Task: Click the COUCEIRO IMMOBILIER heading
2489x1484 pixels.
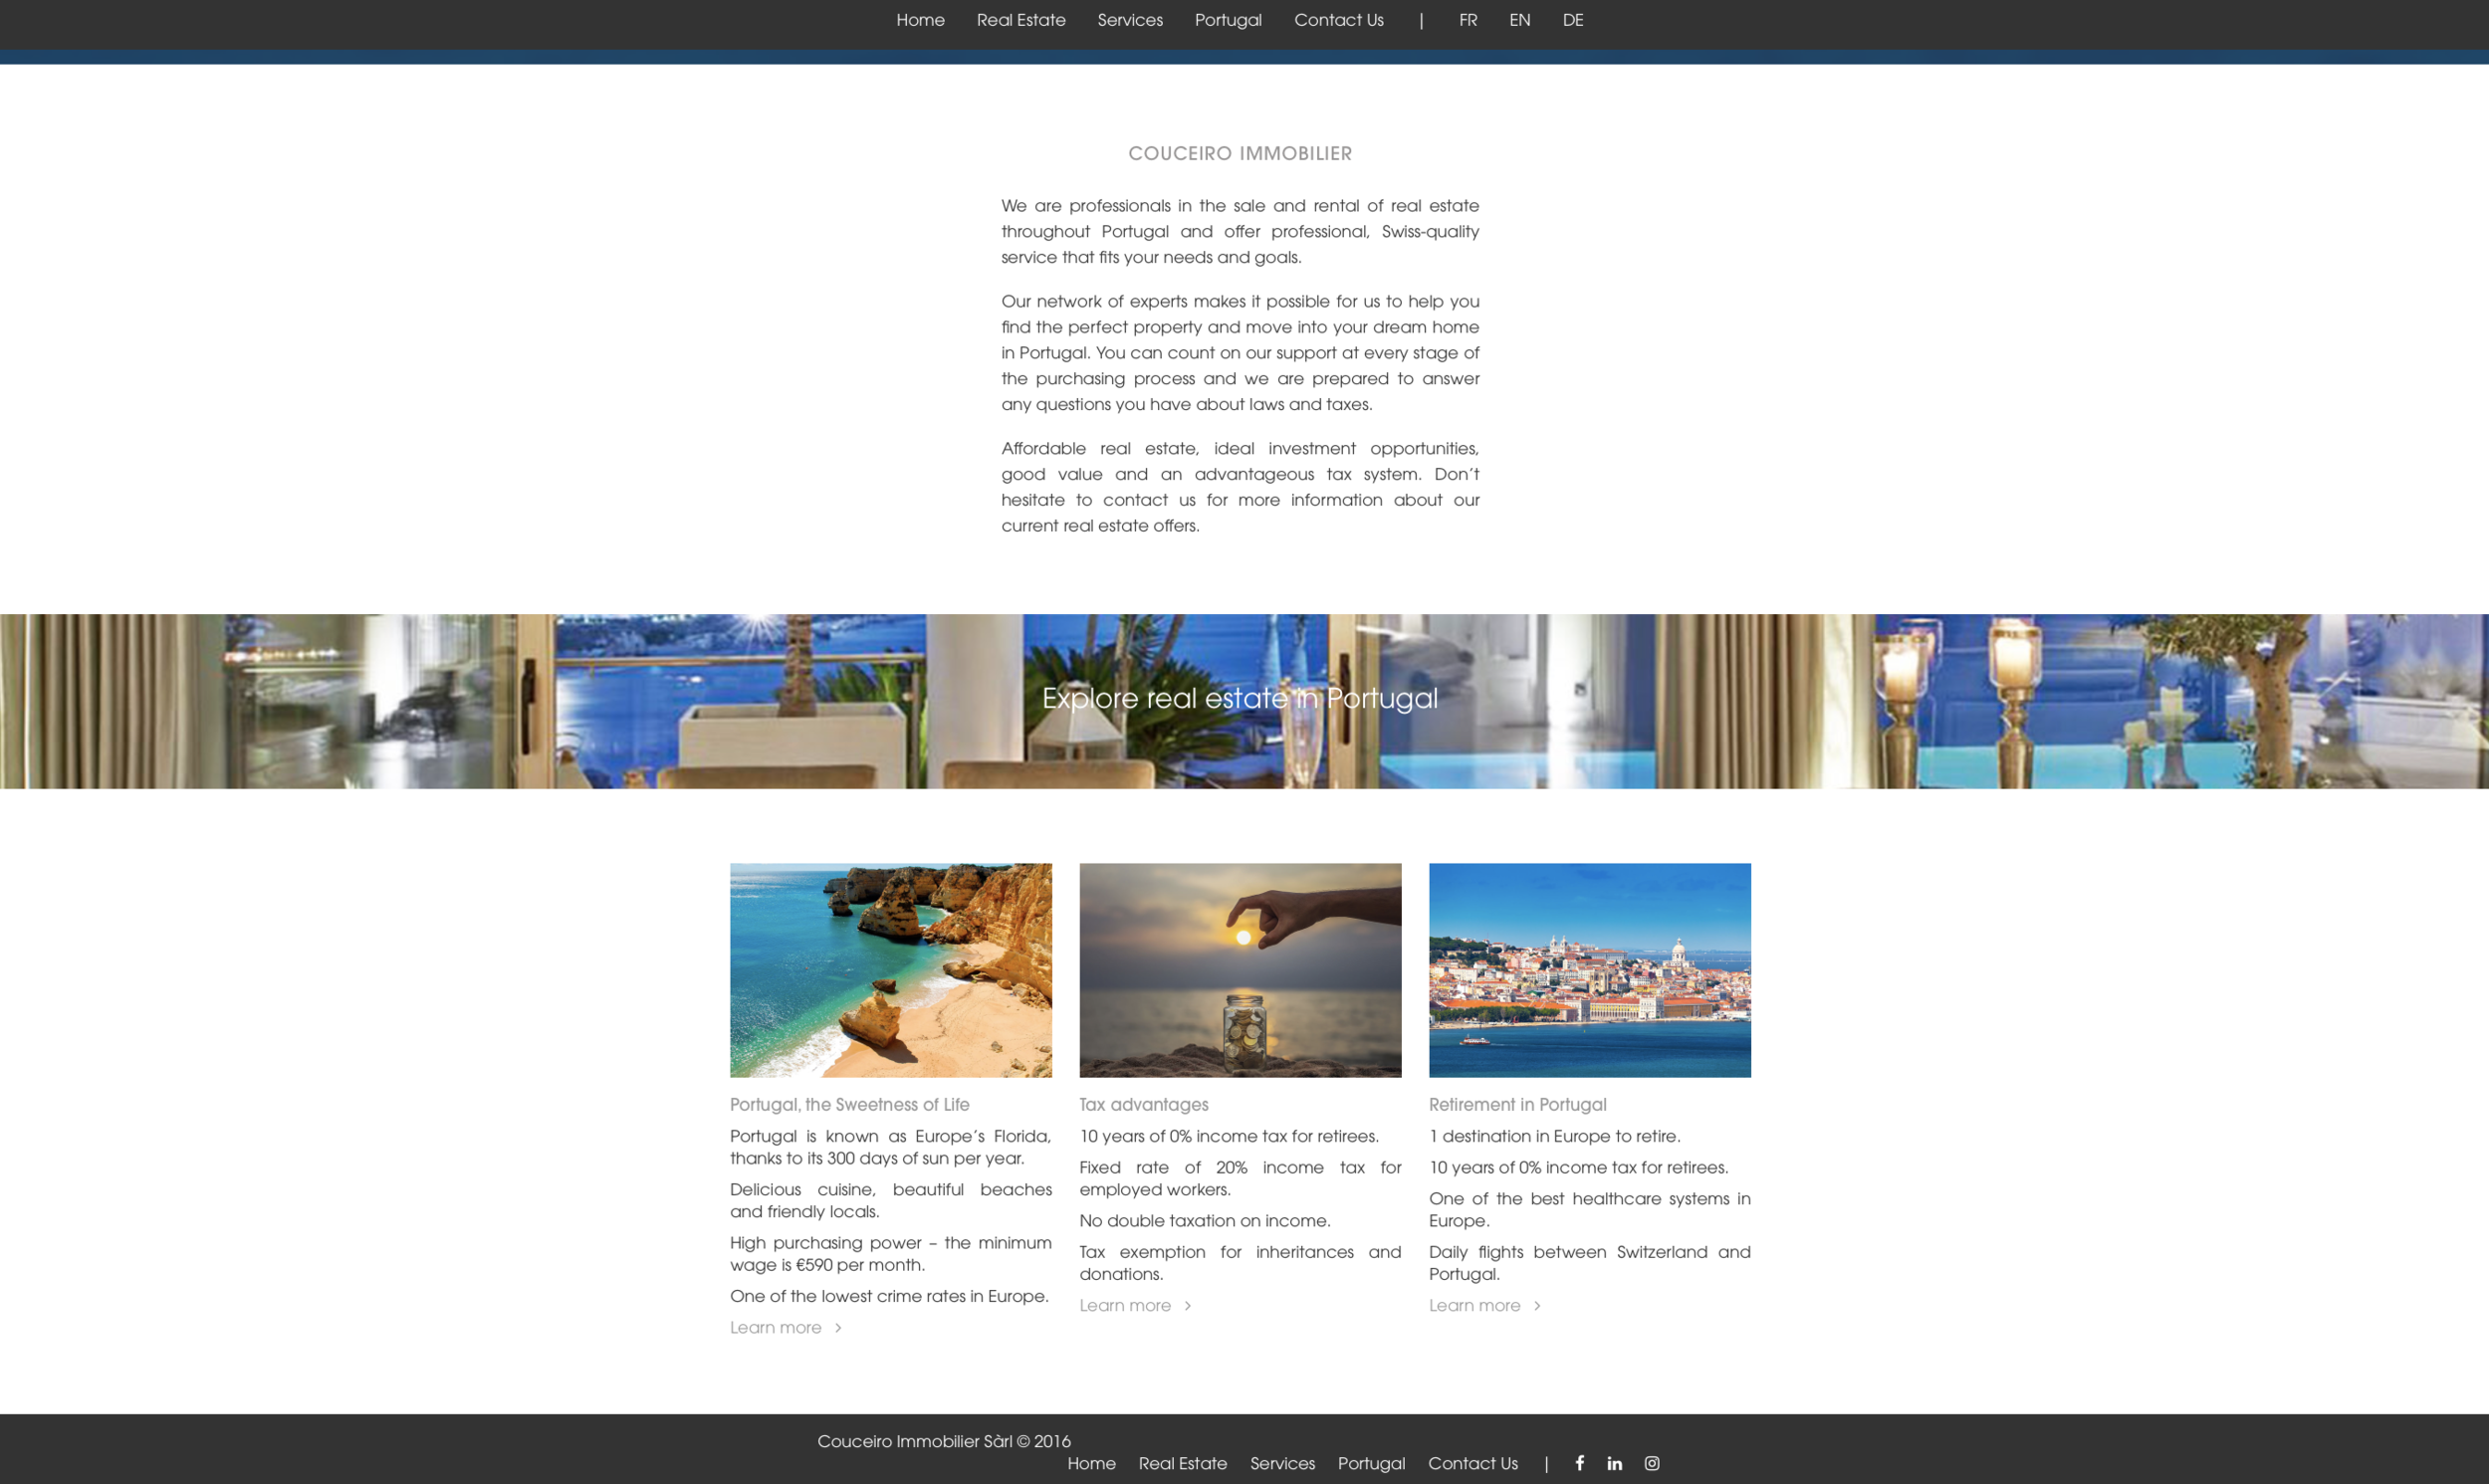Action: click(x=1240, y=153)
